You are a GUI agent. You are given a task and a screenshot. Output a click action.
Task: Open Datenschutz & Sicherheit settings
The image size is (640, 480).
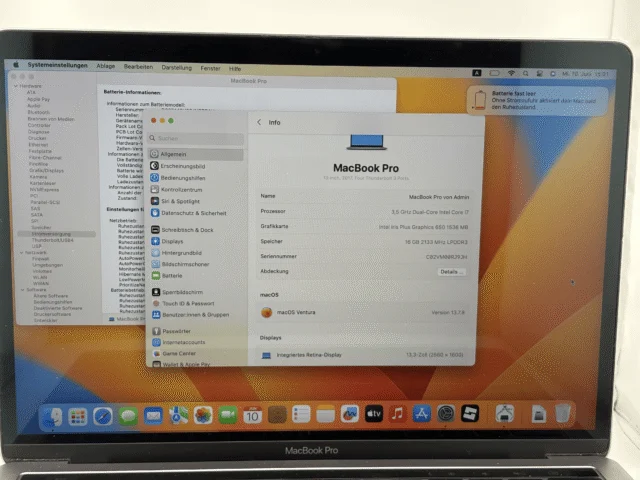[196, 213]
